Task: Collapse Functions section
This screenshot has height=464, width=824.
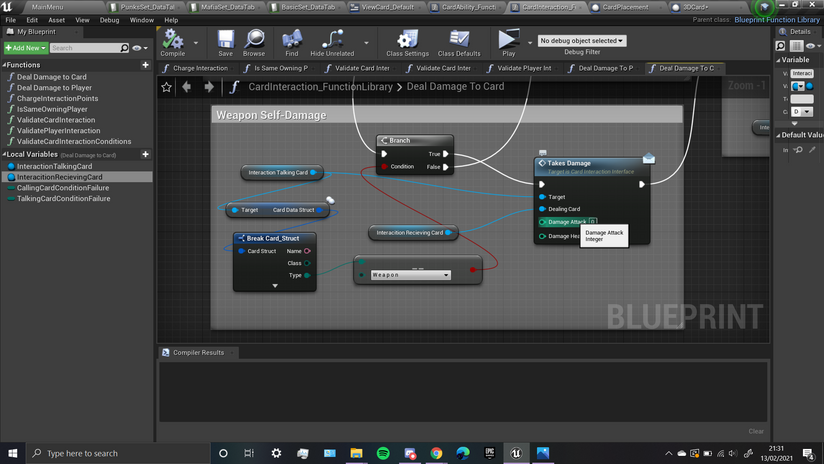Action: pos(4,65)
